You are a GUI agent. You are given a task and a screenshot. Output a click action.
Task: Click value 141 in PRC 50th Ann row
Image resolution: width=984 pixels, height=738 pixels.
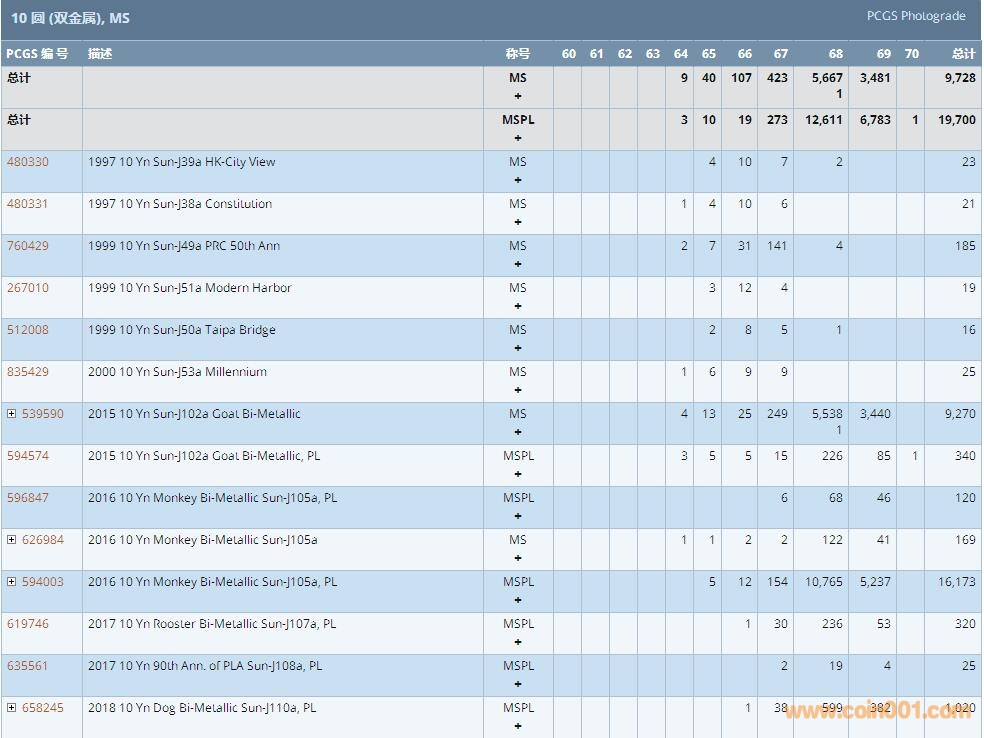click(x=777, y=246)
